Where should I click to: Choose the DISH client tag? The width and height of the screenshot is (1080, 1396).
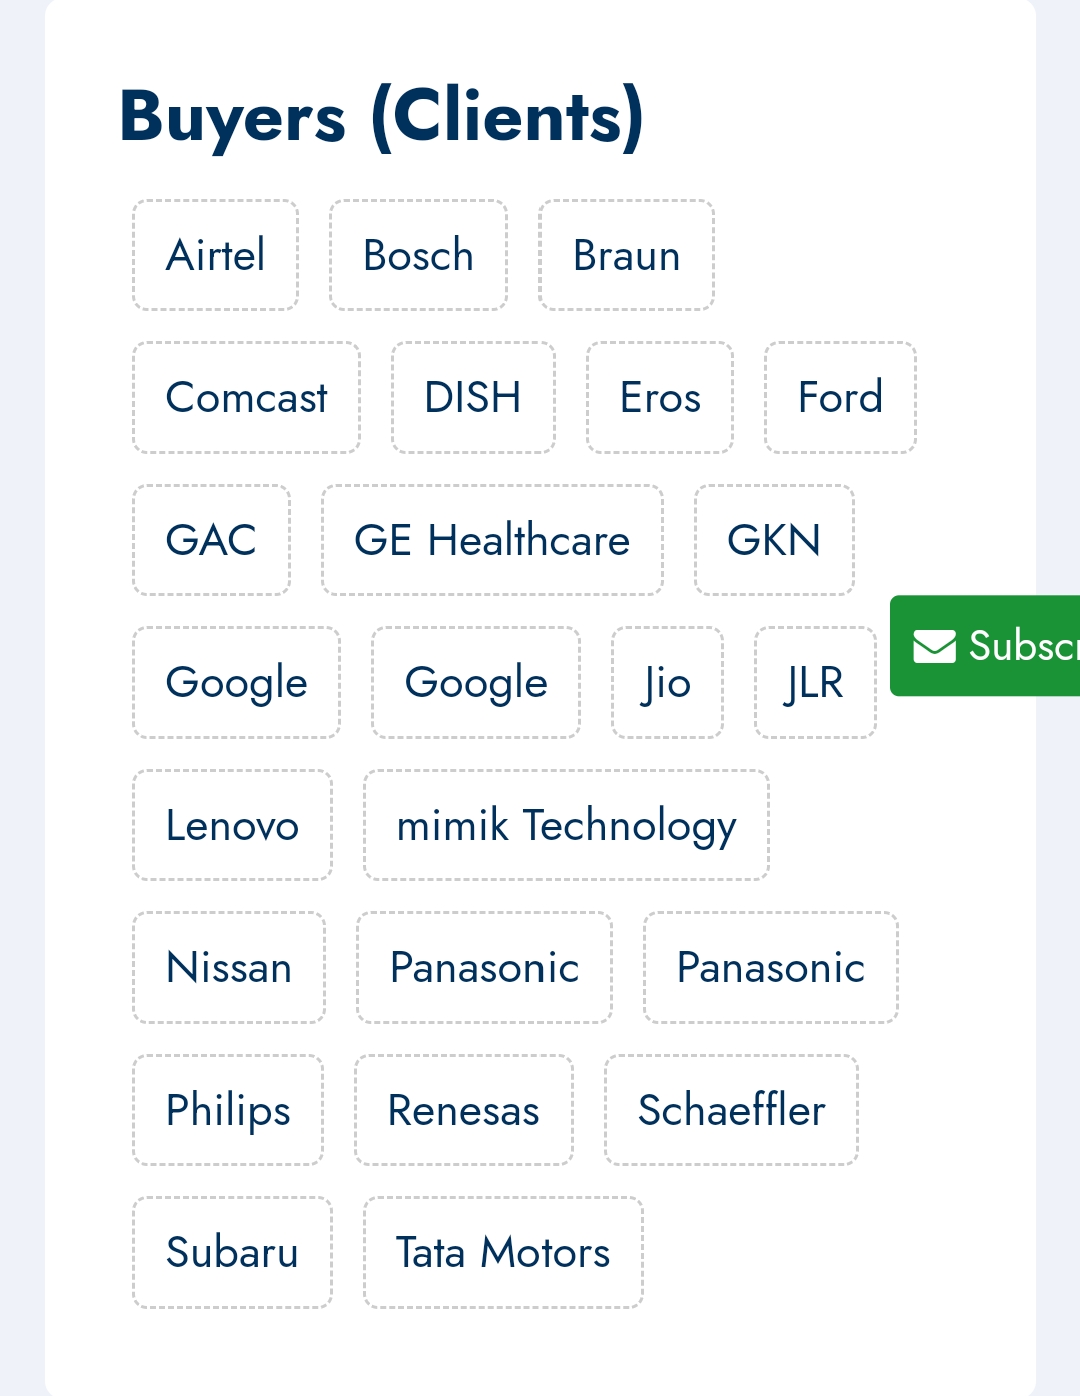pyautogui.click(x=473, y=398)
